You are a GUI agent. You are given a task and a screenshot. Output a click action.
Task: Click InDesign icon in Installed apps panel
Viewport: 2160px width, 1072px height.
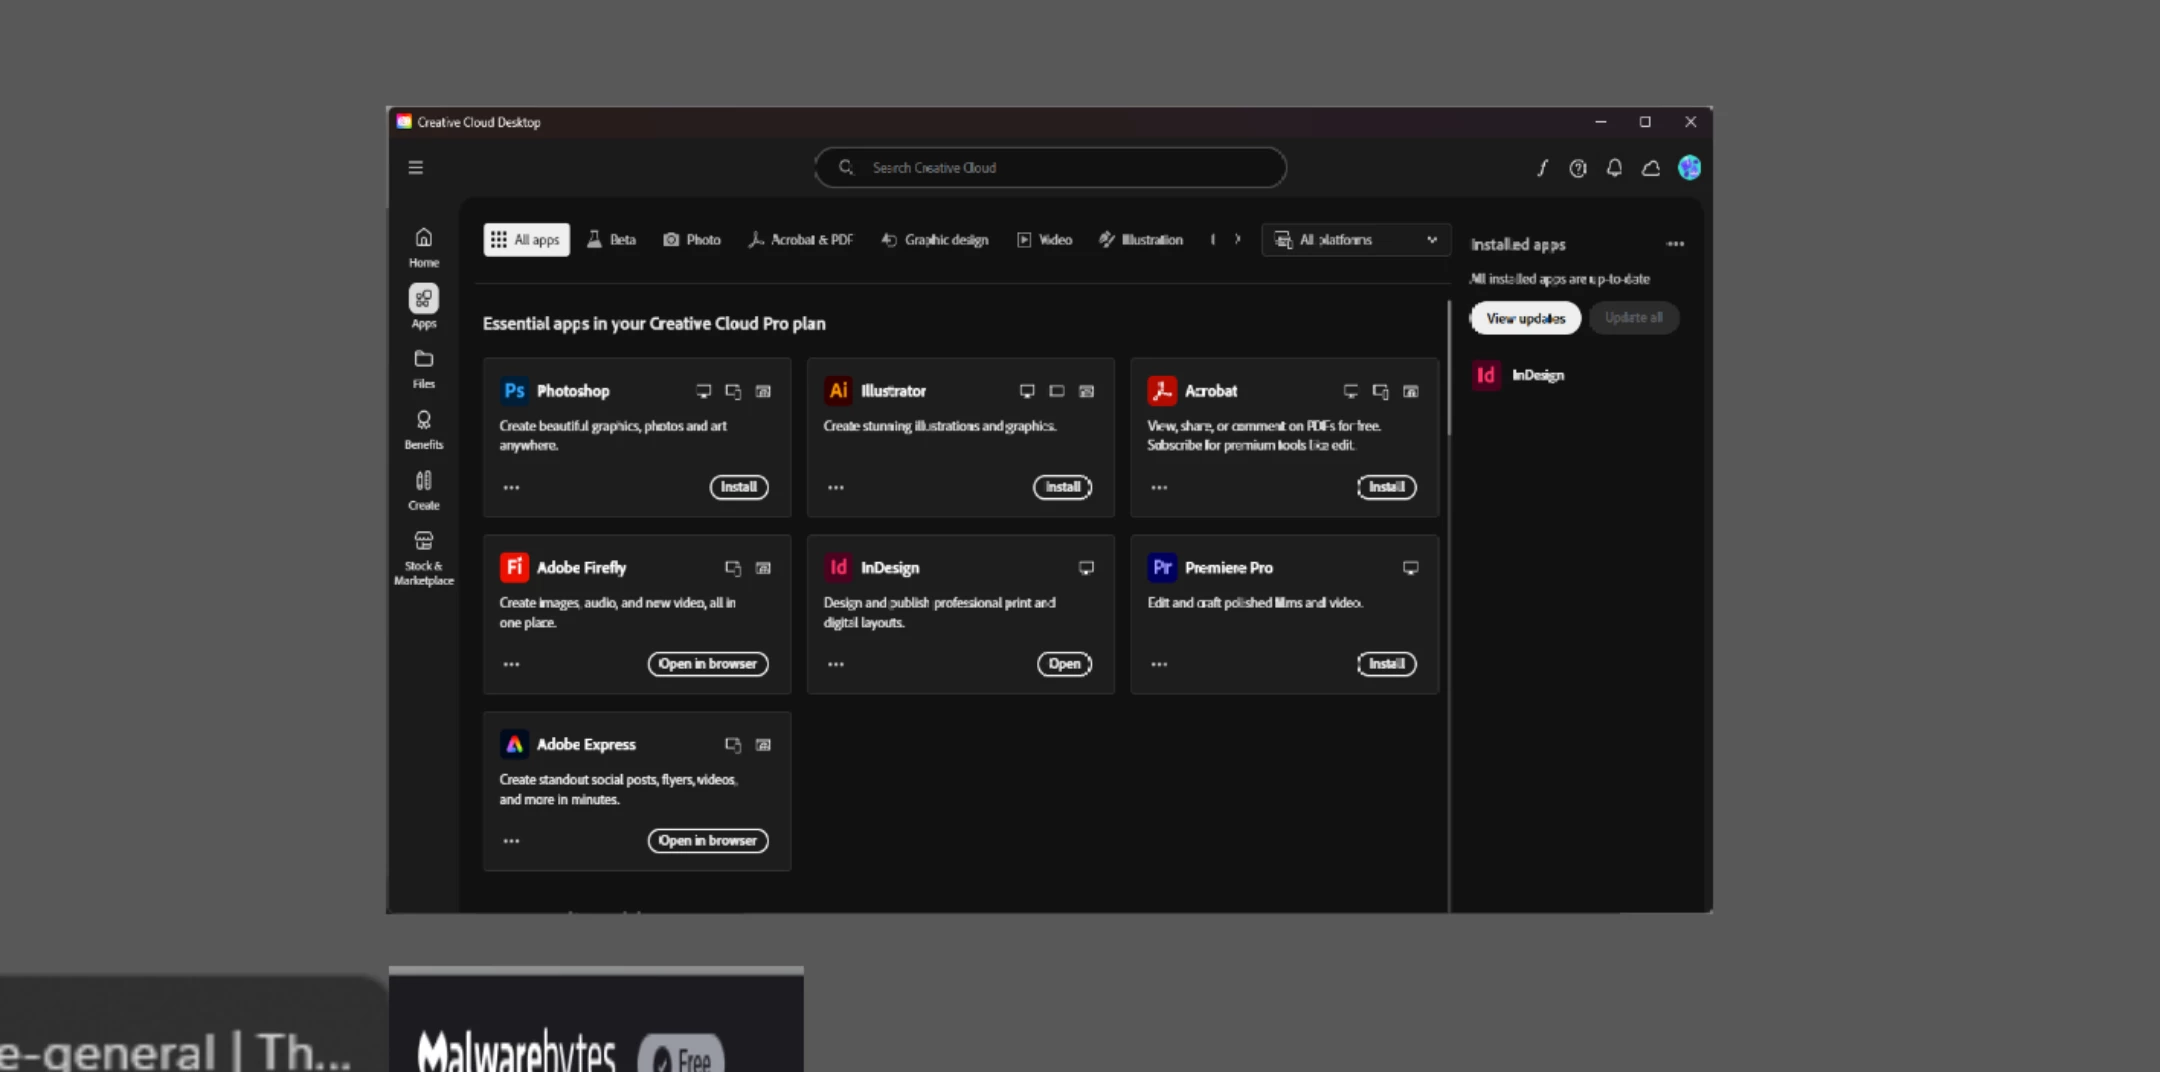[1486, 375]
